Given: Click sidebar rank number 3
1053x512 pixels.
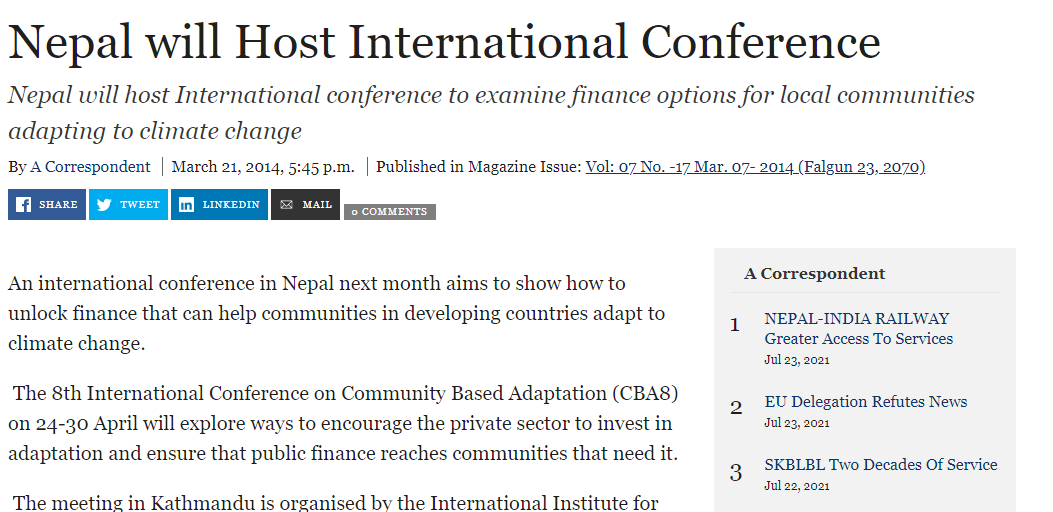Looking at the screenshot, I should click(736, 472).
